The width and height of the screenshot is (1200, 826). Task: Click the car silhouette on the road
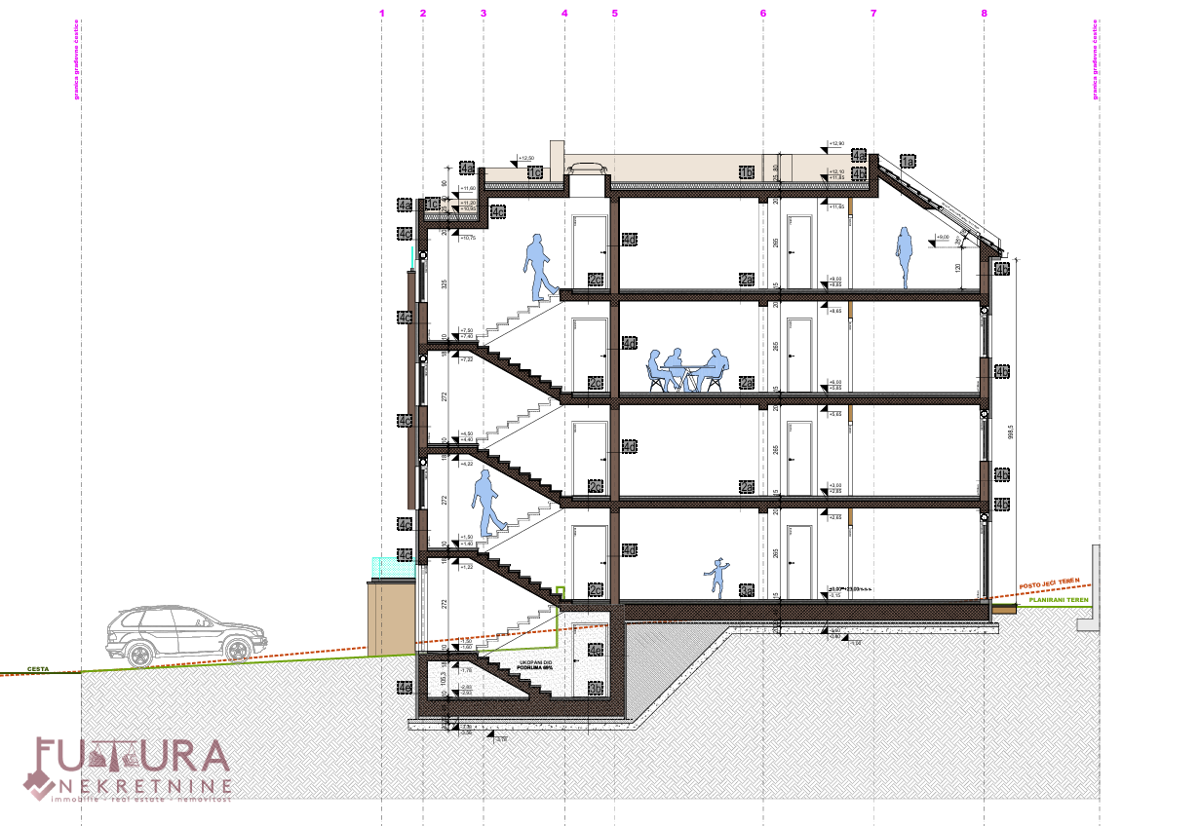[x=186, y=635]
